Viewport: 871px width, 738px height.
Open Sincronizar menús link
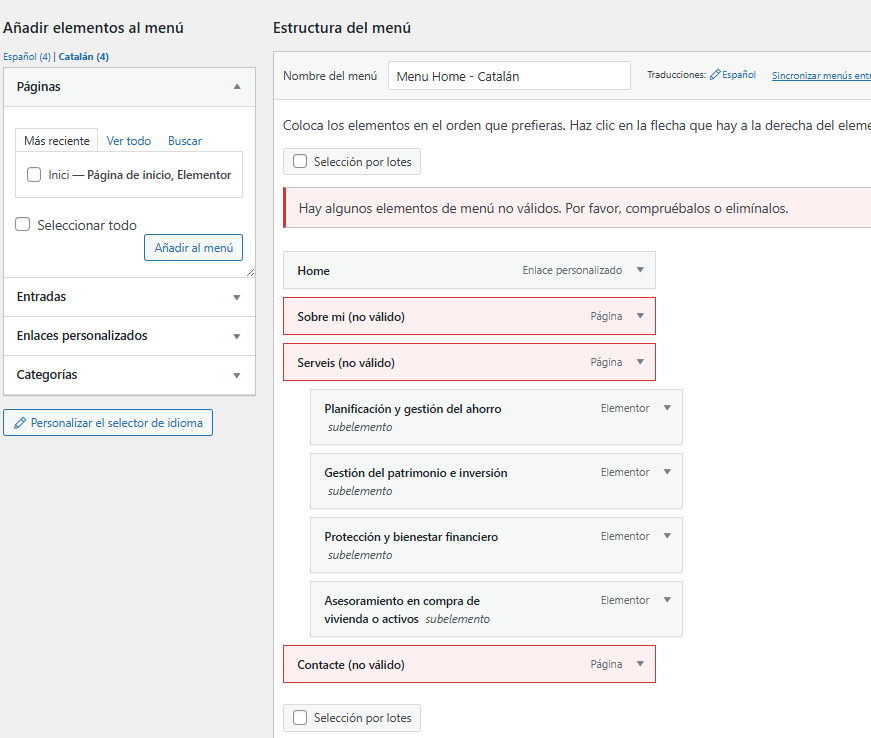[820, 76]
